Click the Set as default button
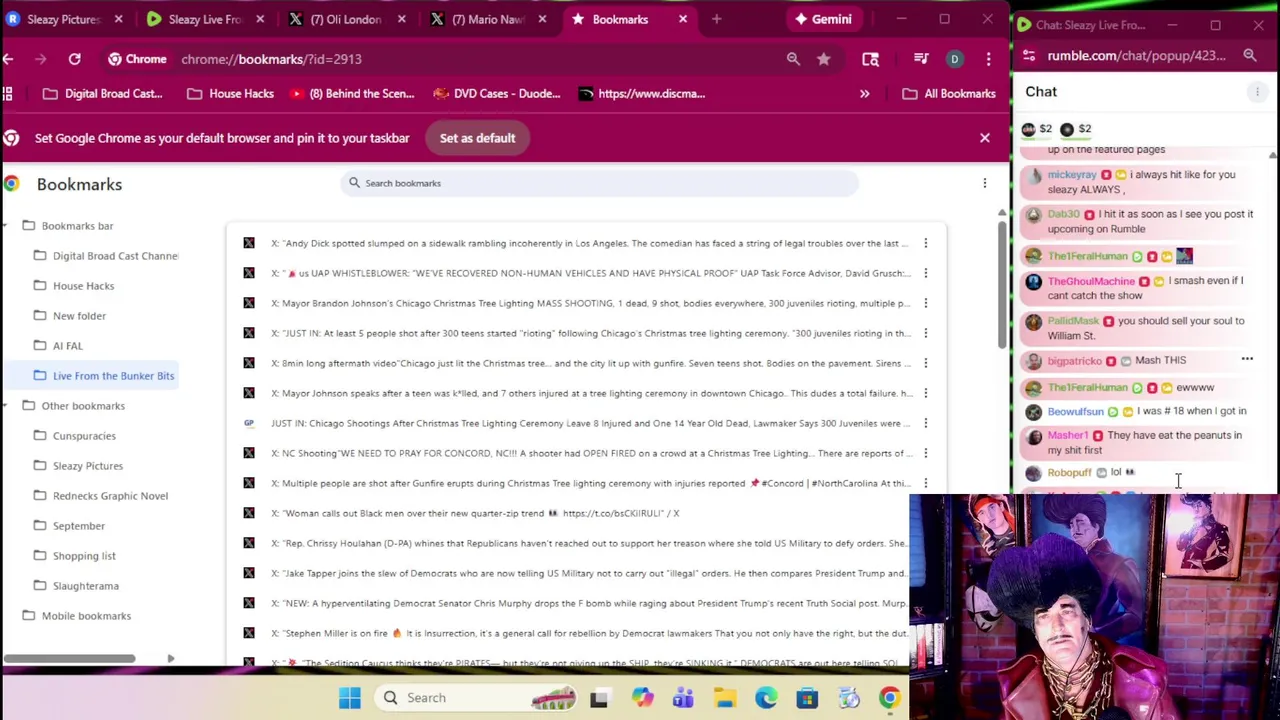This screenshot has width=1280, height=720. [x=477, y=138]
